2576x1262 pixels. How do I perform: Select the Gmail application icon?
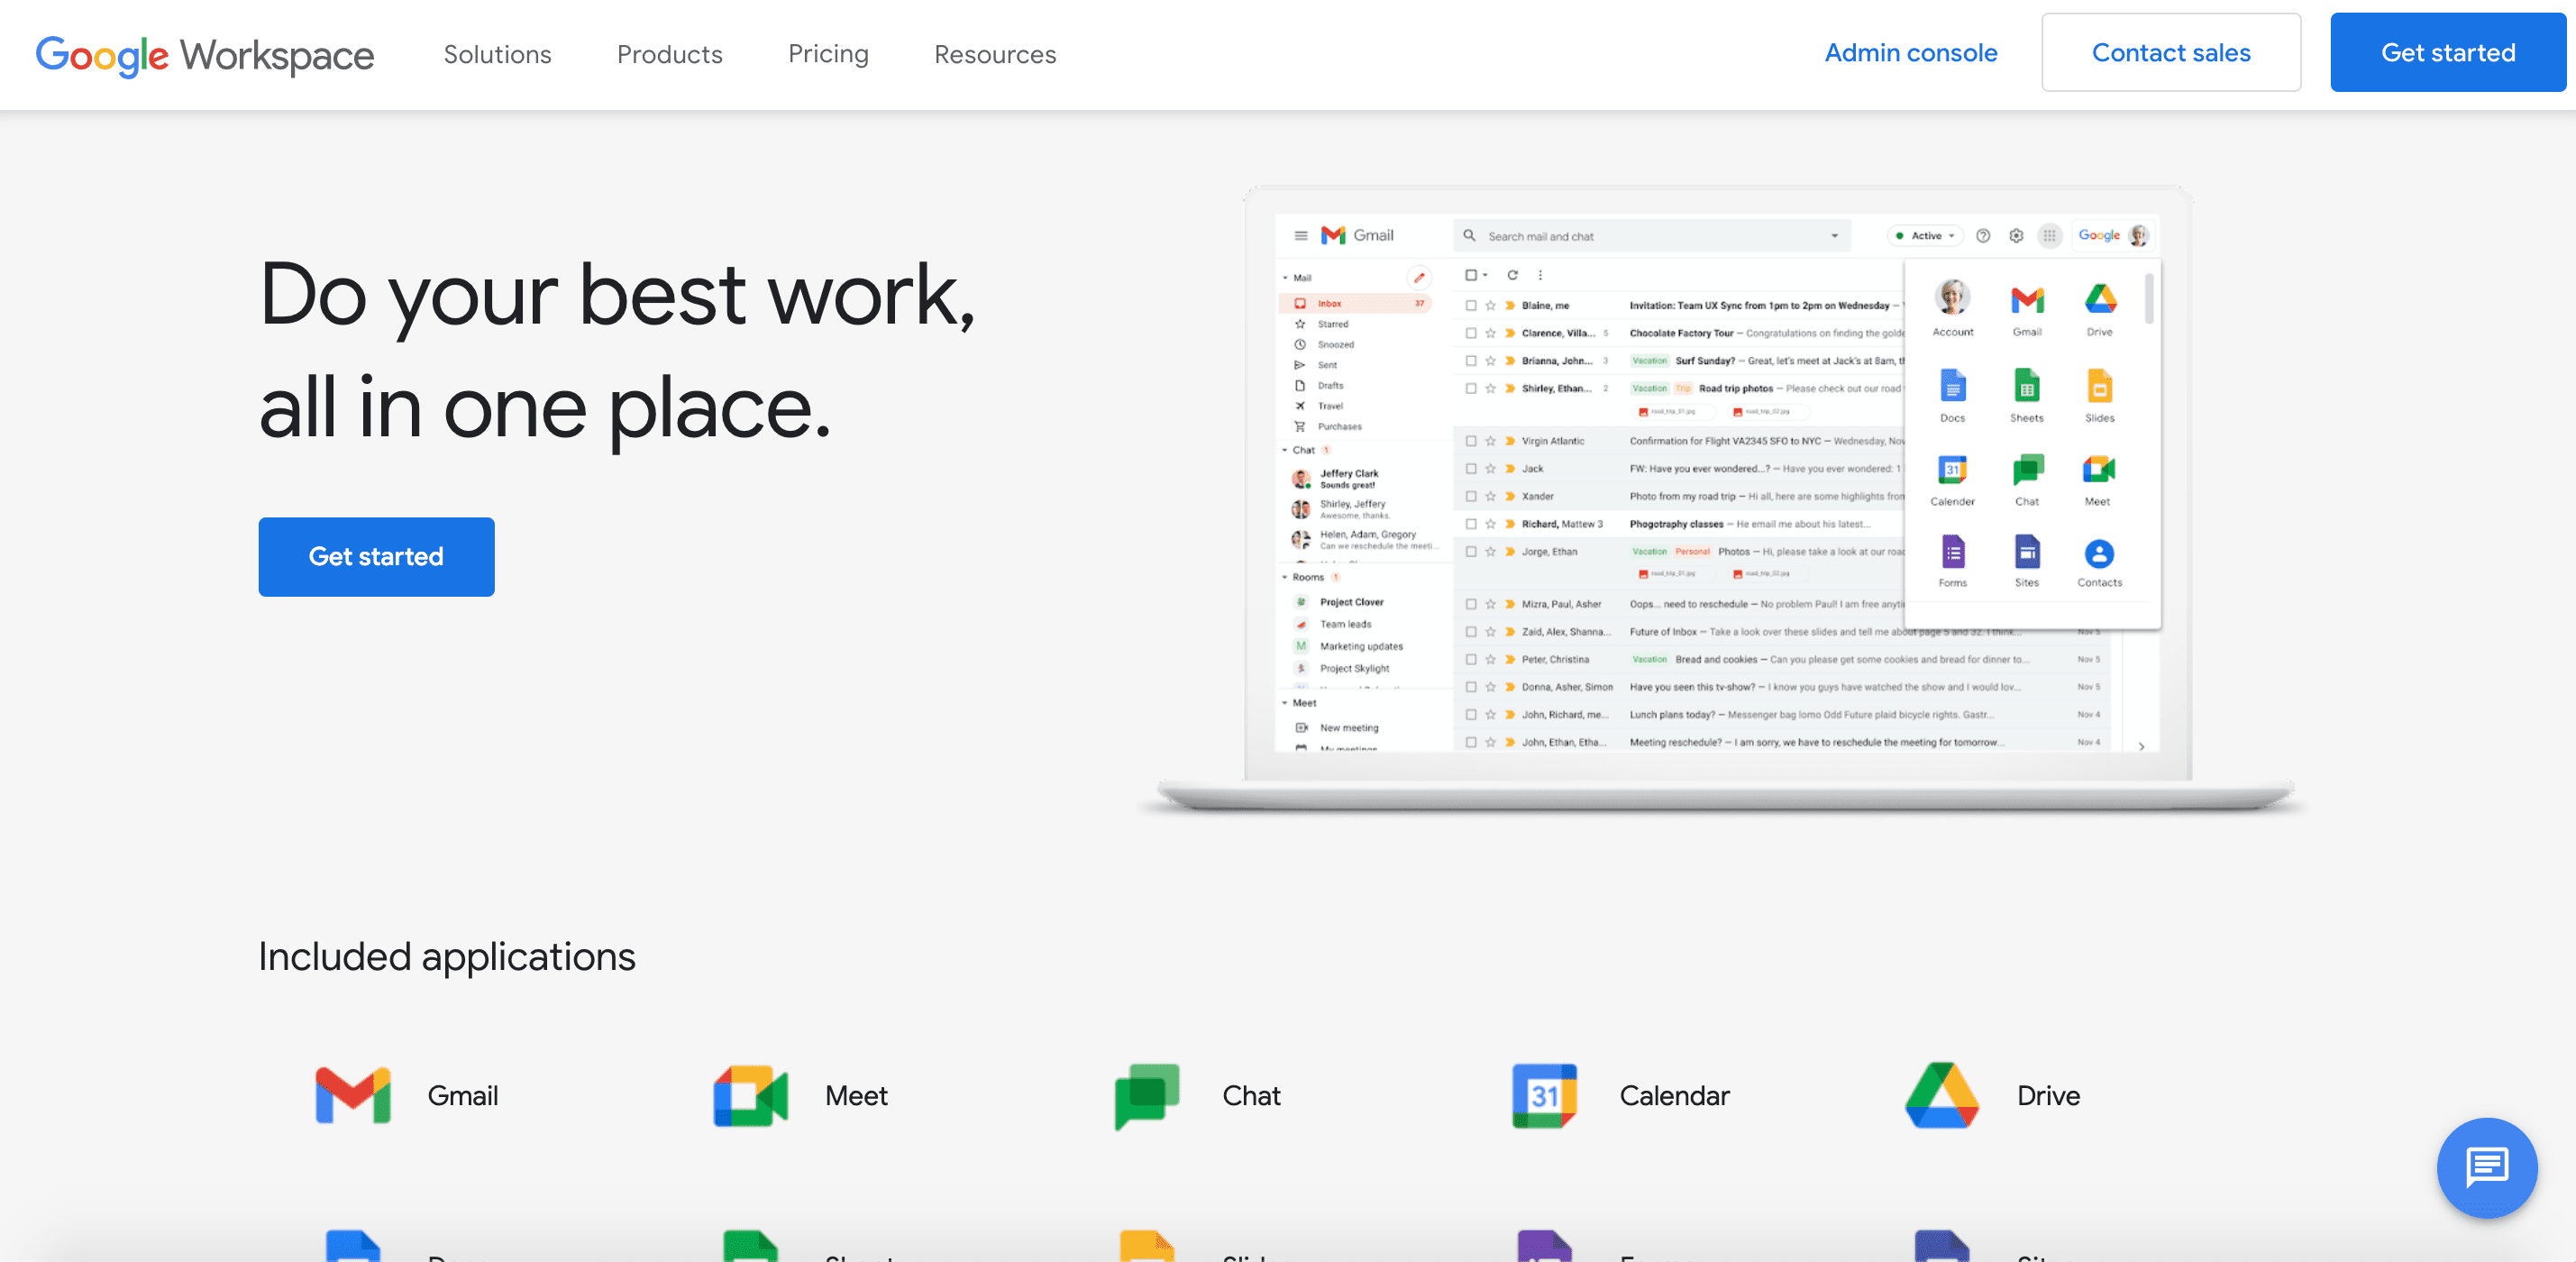pyautogui.click(x=353, y=1095)
